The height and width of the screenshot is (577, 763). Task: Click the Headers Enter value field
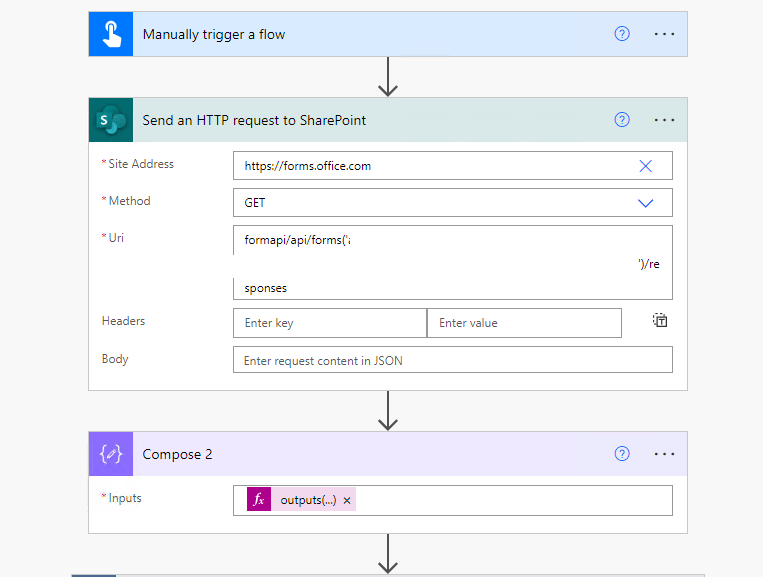tap(524, 323)
